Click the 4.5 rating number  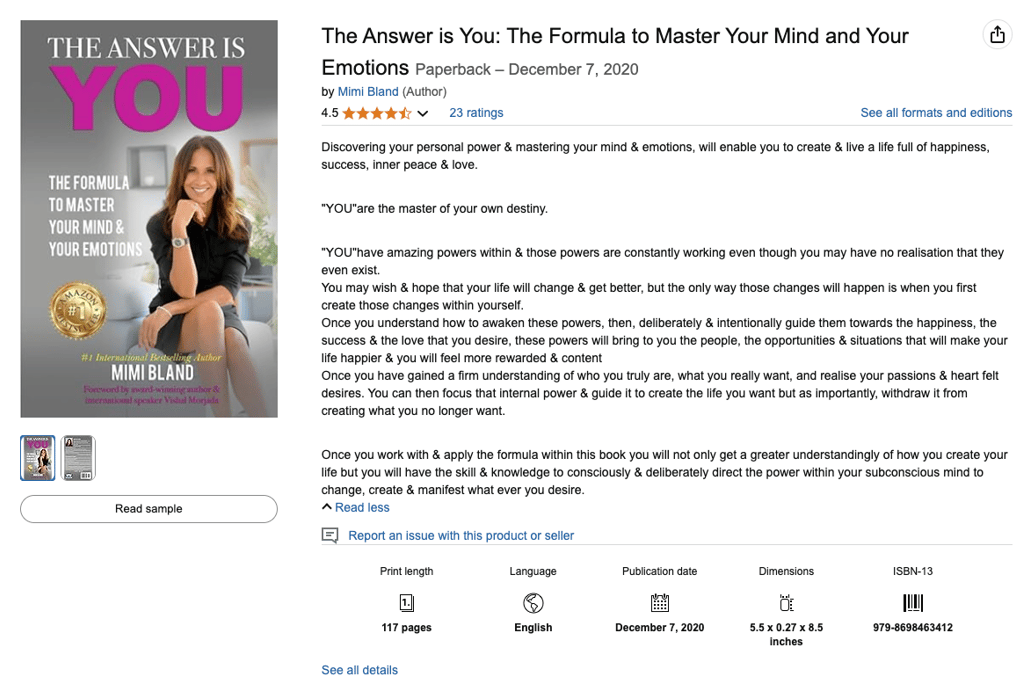coord(330,113)
